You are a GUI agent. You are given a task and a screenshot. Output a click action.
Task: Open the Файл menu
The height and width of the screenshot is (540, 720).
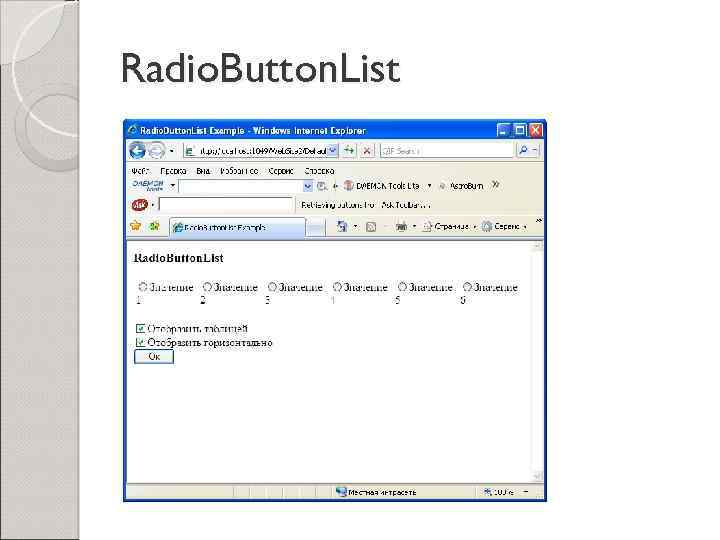tap(140, 171)
